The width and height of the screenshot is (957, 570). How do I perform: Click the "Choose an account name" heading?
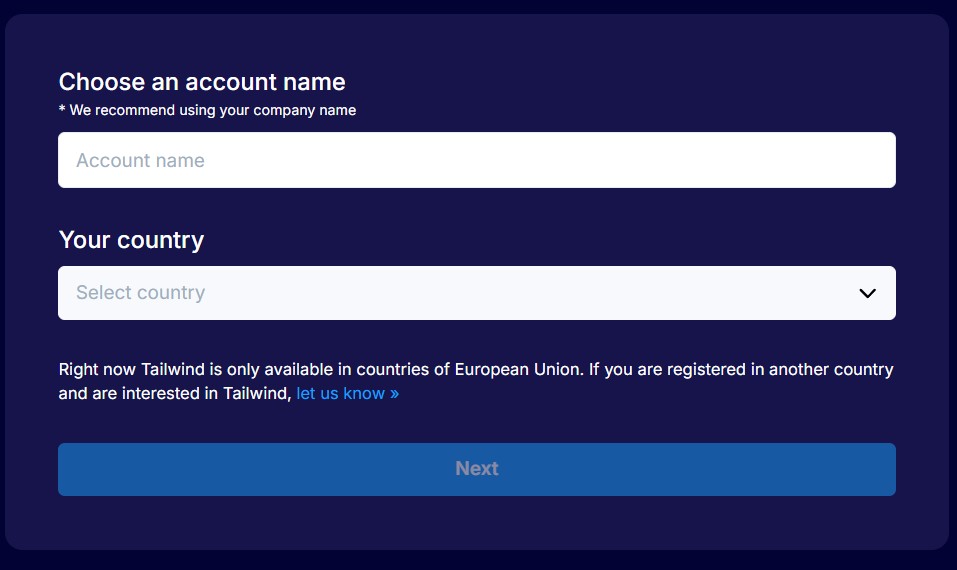tap(202, 82)
